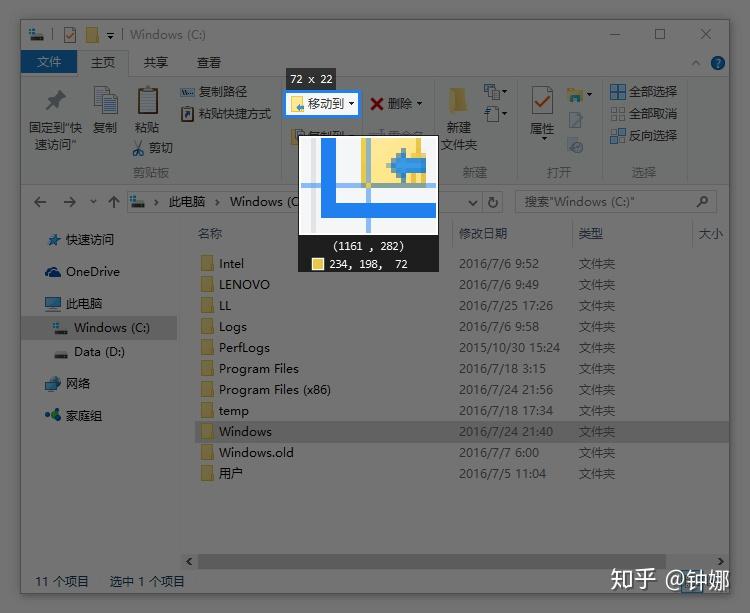The height and width of the screenshot is (613, 750).
Task: Select the Program Files (x86) folder
Action: (x=275, y=390)
